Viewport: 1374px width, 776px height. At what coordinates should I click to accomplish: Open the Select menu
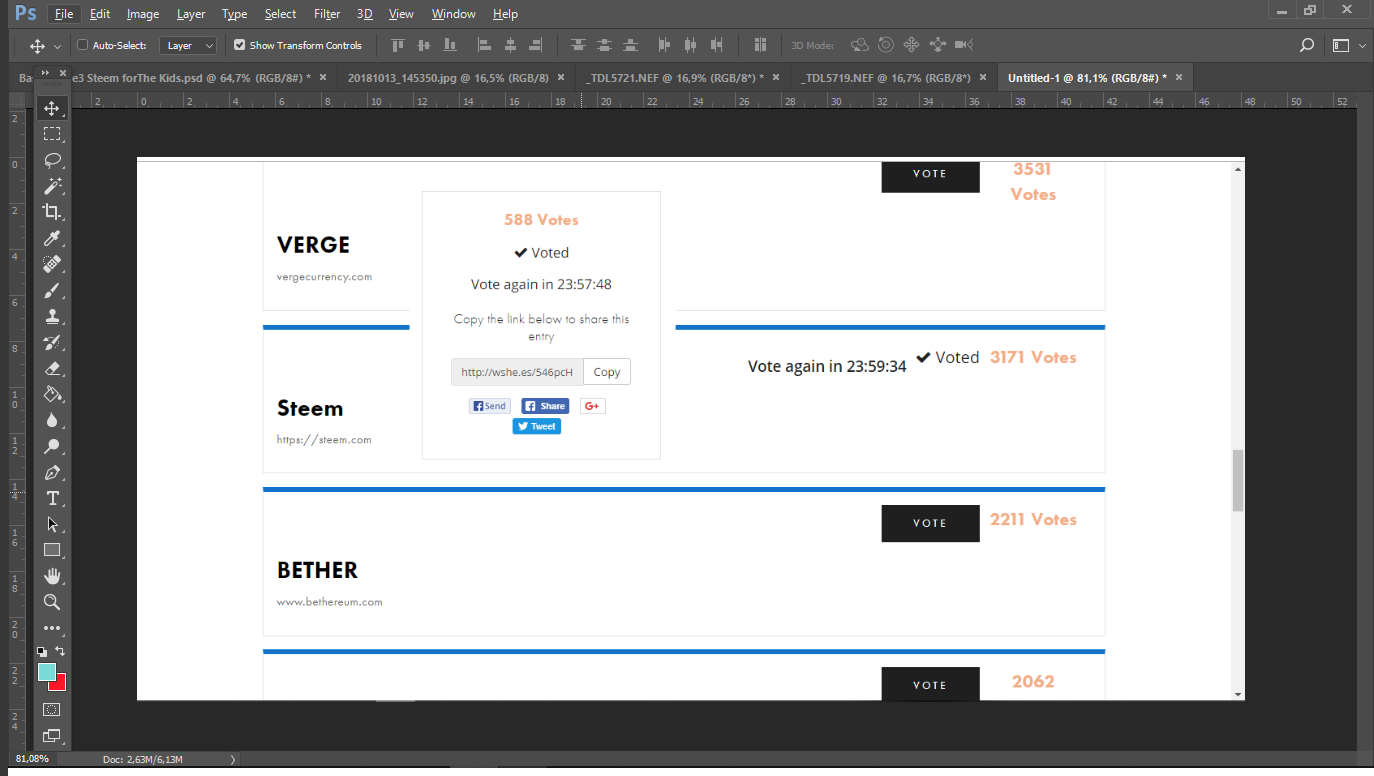(x=280, y=14)
